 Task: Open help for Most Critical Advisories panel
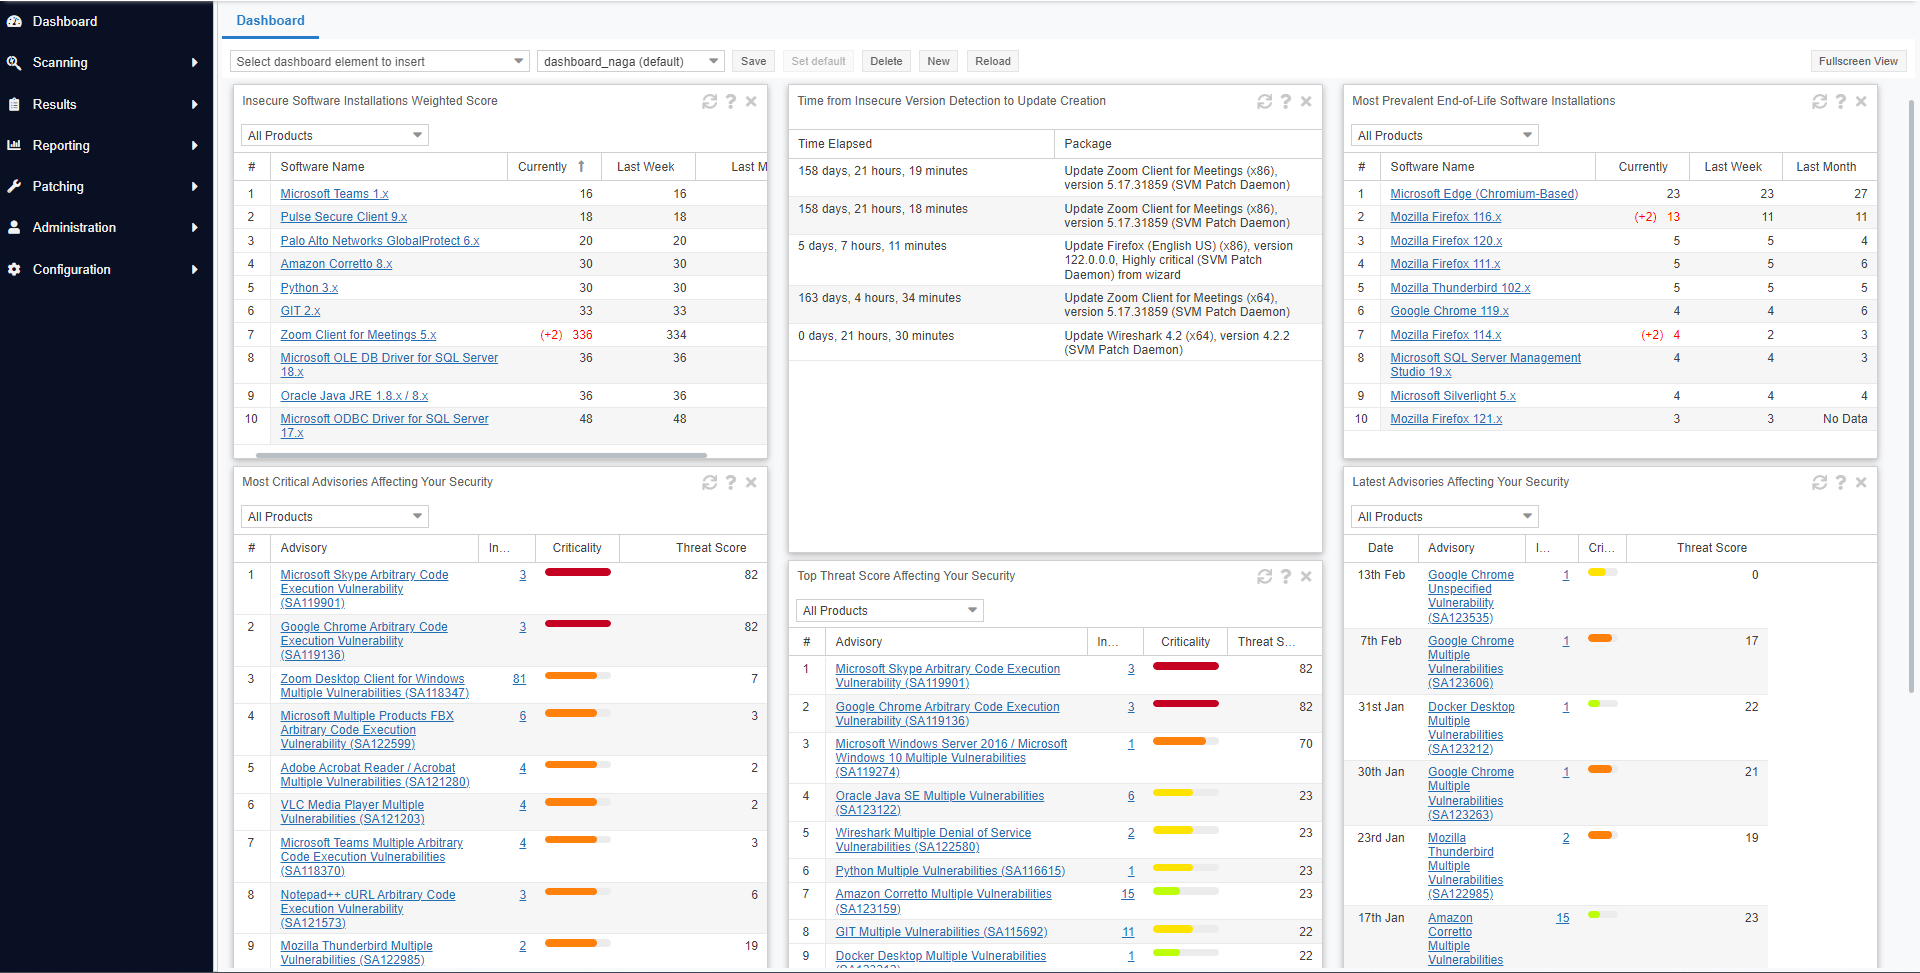point(731,483)
